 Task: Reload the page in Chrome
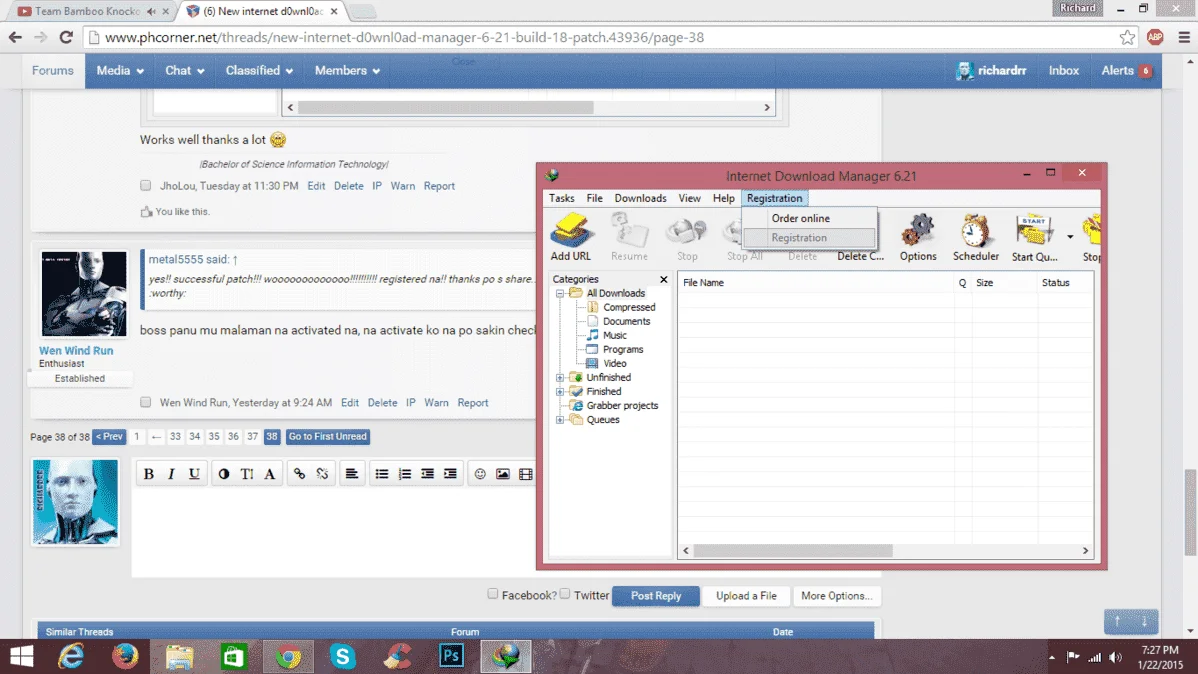coord(66,37)
